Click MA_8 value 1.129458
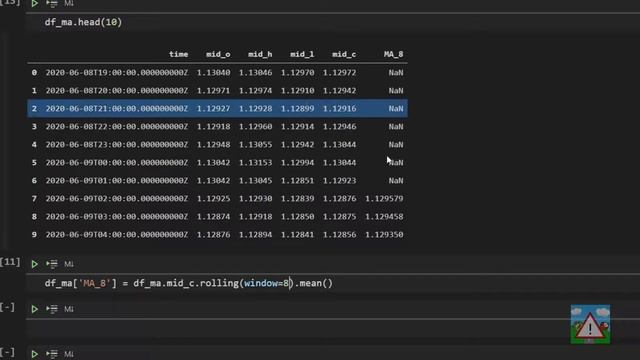The image size is (640, 360). point(384,216)
